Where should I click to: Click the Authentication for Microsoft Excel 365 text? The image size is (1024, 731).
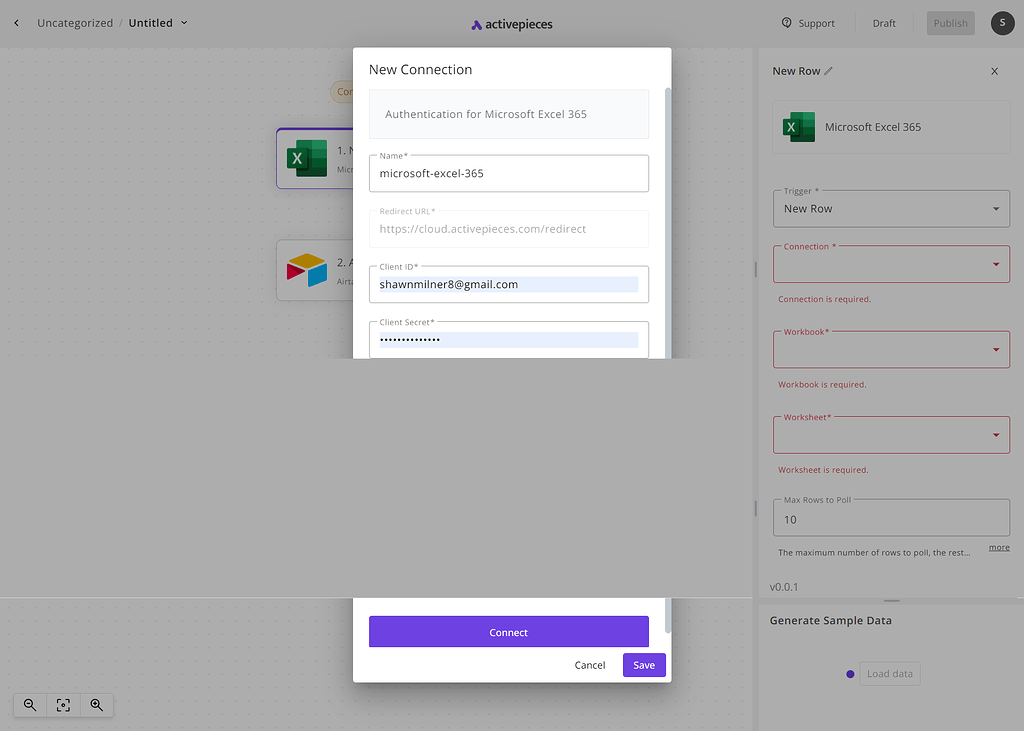coord(486,114)
